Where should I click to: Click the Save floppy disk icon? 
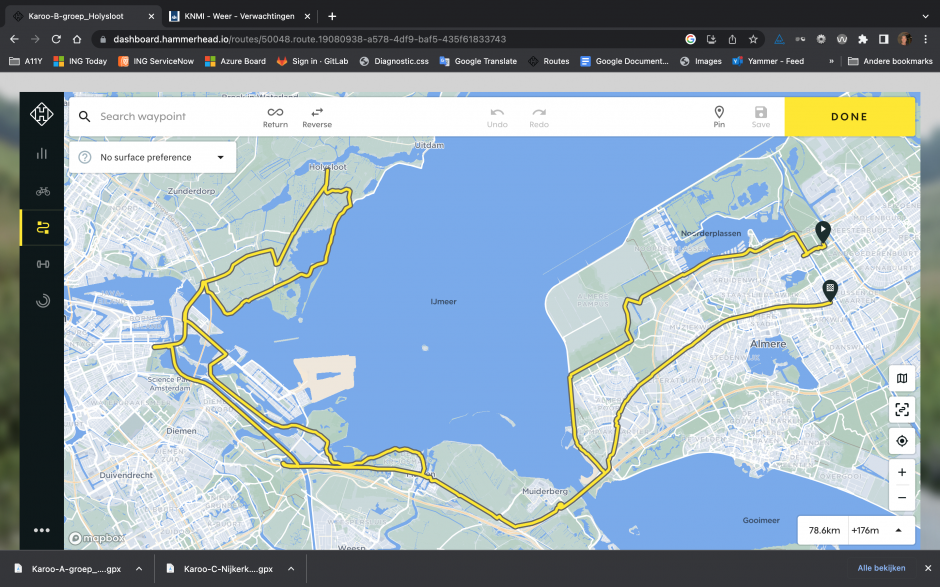click(761, 117)
